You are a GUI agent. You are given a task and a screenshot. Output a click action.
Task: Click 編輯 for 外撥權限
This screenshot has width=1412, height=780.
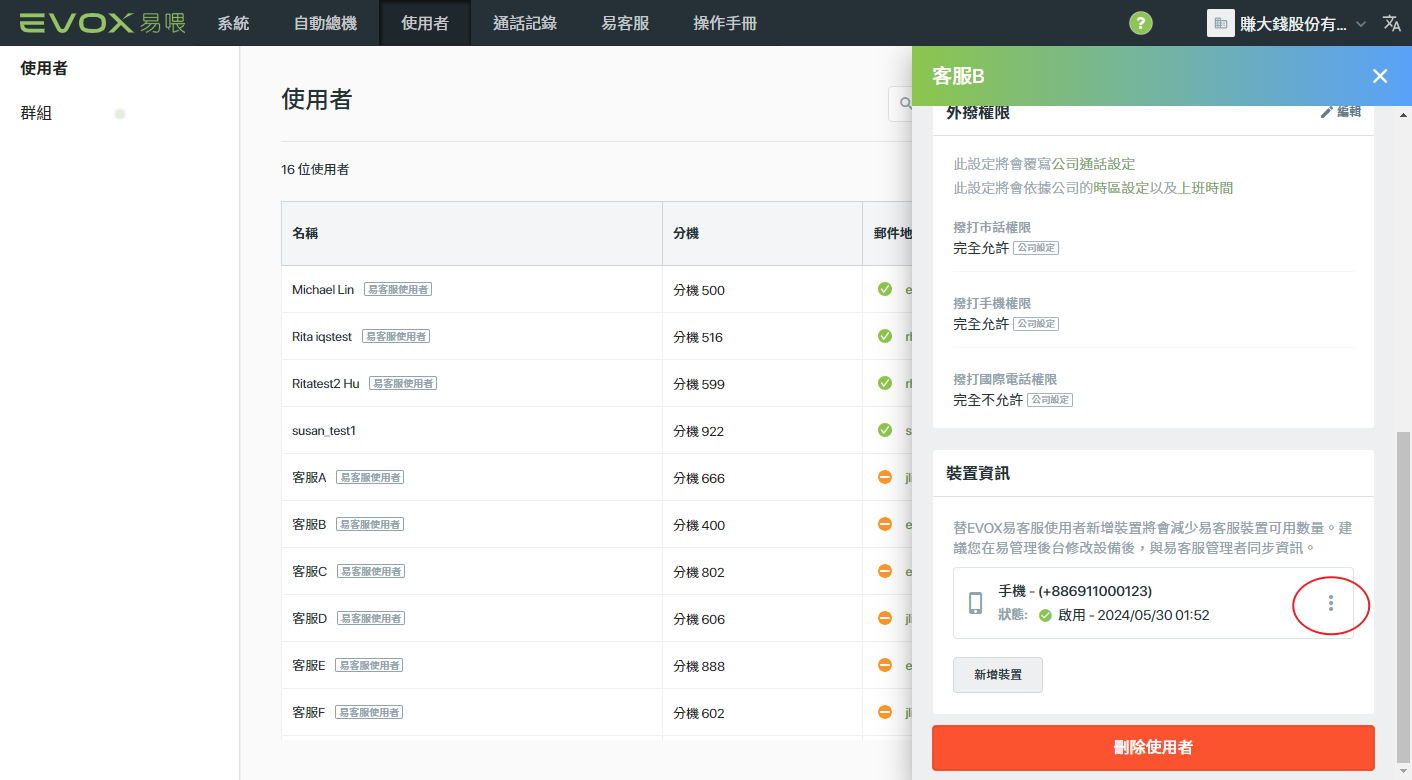point(1341,112)
